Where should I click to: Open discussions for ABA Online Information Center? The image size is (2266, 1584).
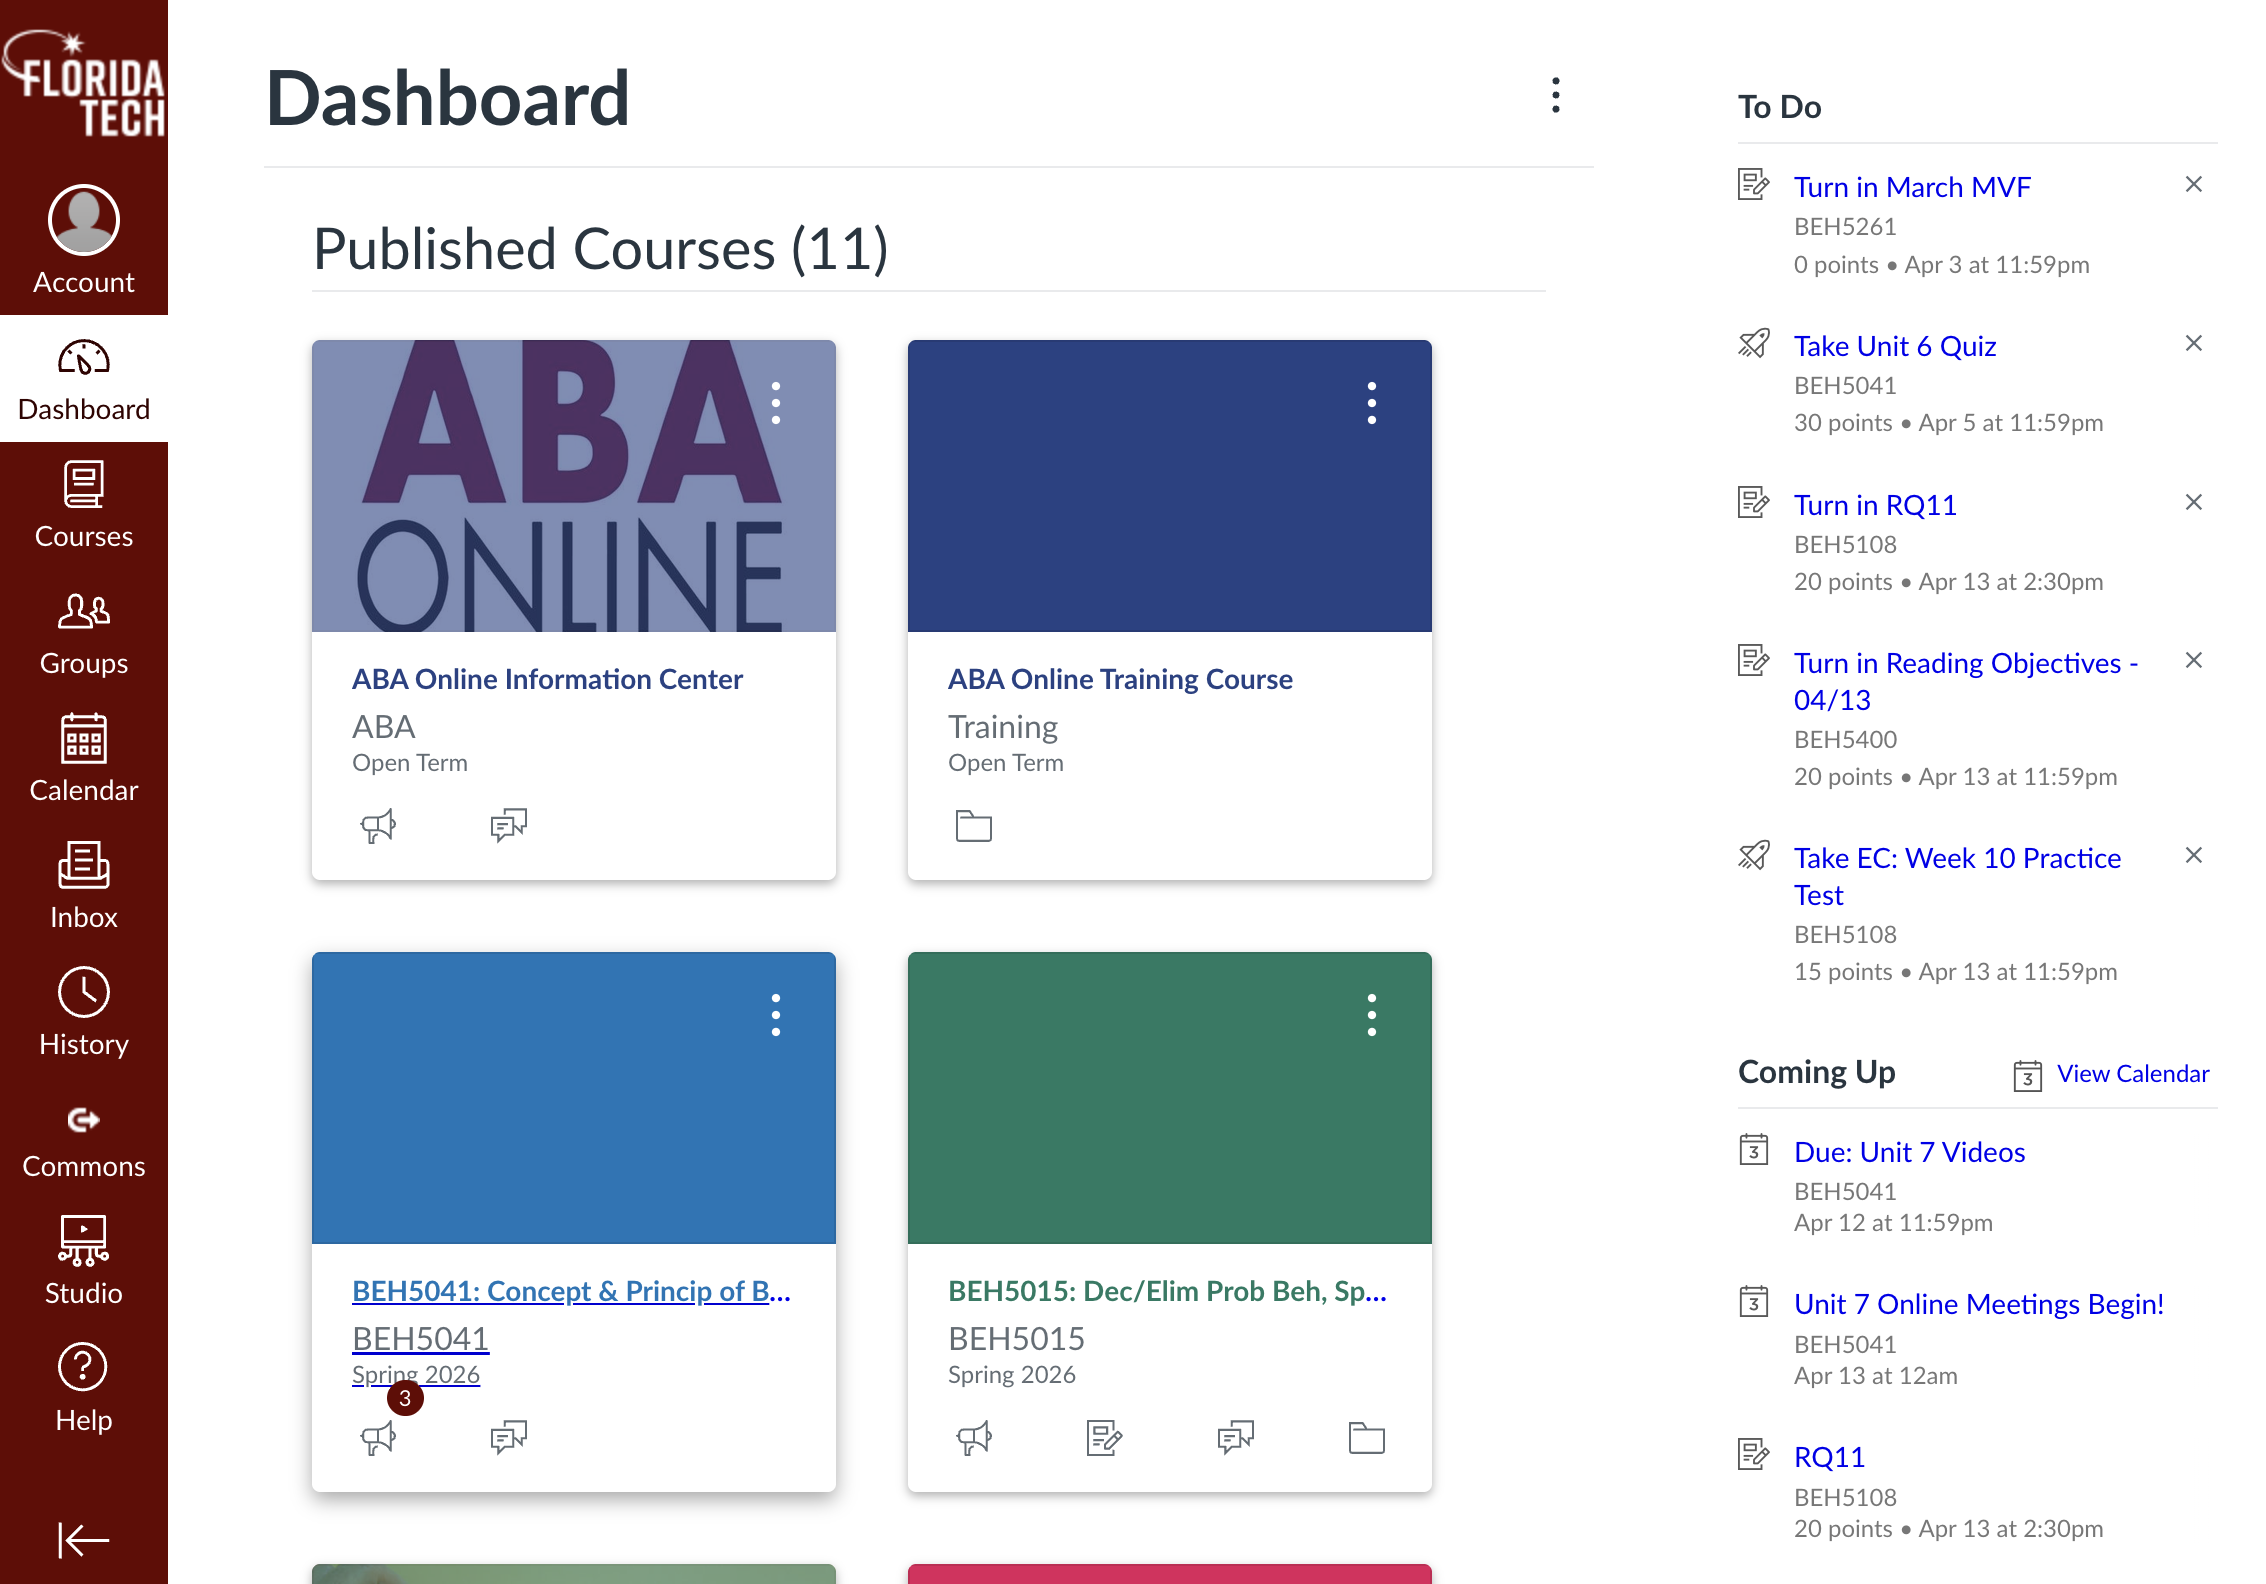coord(509,826)
